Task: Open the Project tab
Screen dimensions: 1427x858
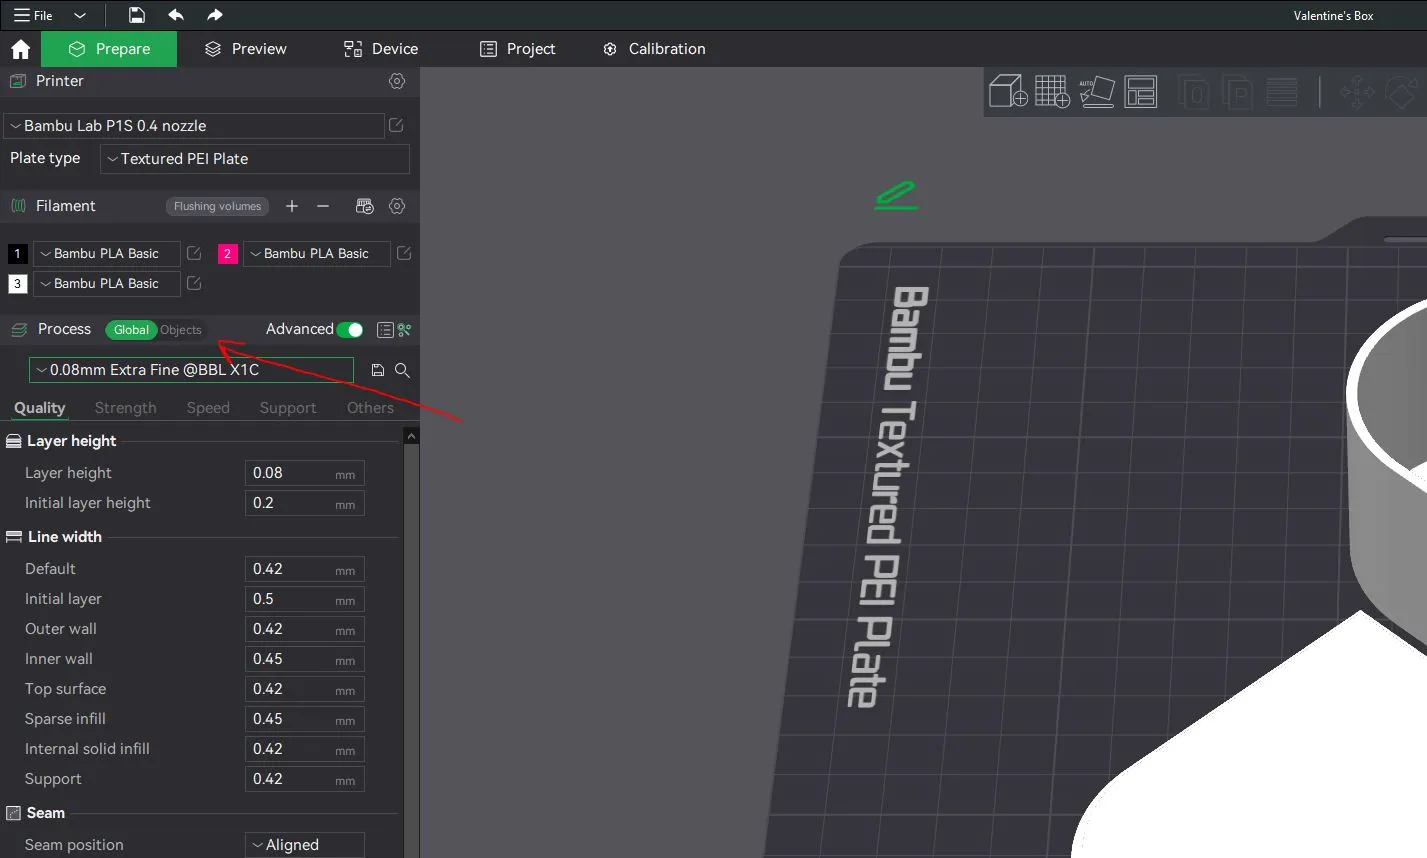Action: [x=518, y=49]
